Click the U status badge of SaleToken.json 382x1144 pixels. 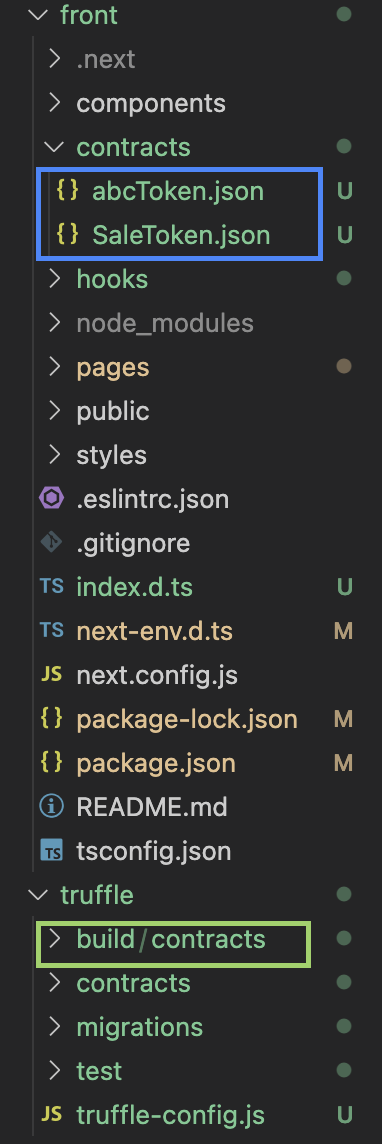(x=344, y=235)
